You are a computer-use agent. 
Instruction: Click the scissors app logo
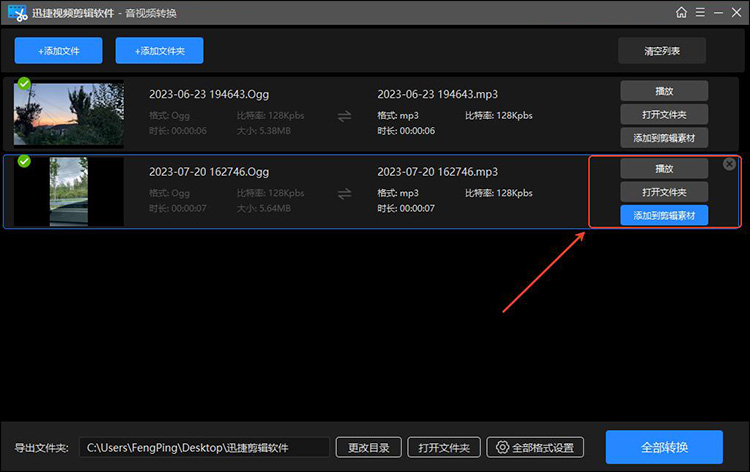(x=18, y=13)
